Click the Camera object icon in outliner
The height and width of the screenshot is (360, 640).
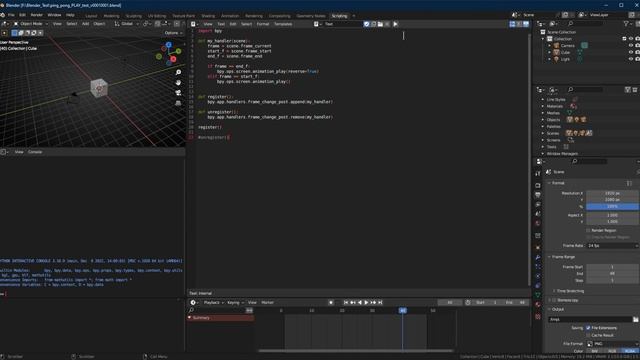(556, 45)
